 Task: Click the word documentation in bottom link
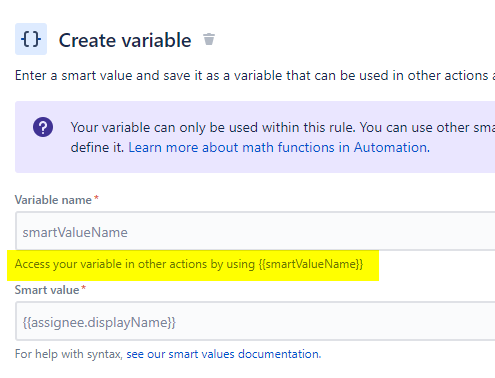click(280, 354)
